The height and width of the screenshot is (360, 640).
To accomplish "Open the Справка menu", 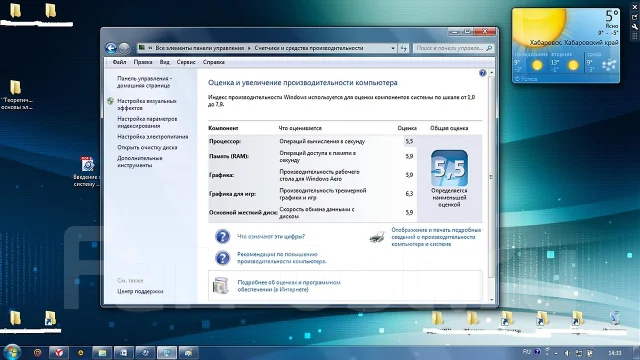I will [213, 62].
